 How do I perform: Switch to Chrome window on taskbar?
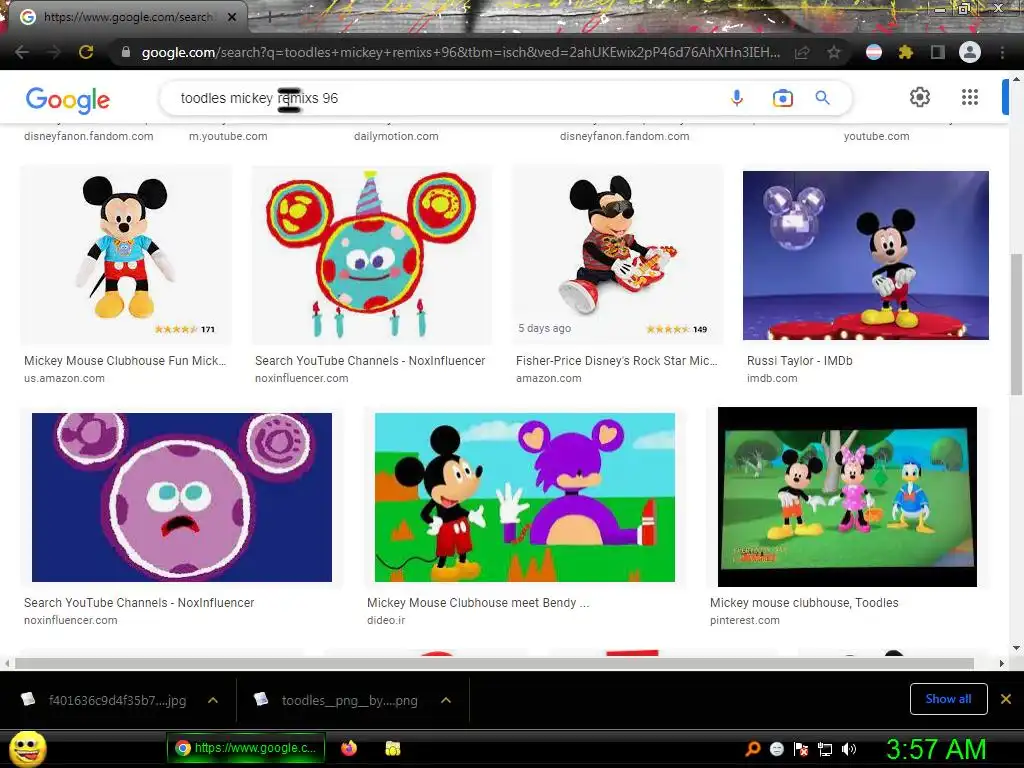246,748
